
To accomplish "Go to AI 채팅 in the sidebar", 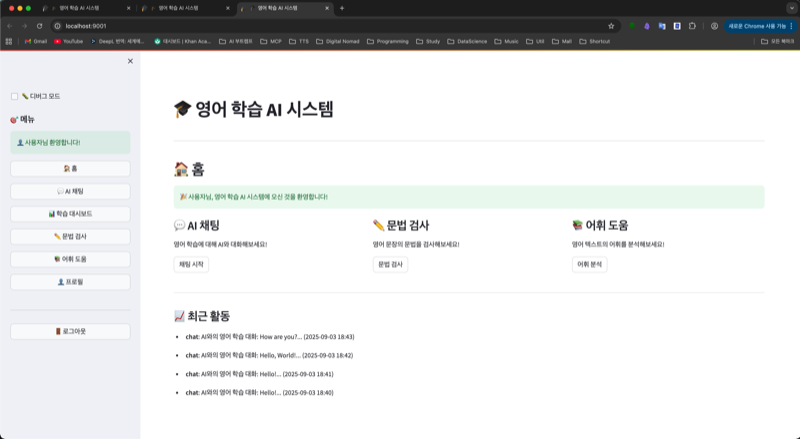I will pyautogui.click(x=70, y=191).
